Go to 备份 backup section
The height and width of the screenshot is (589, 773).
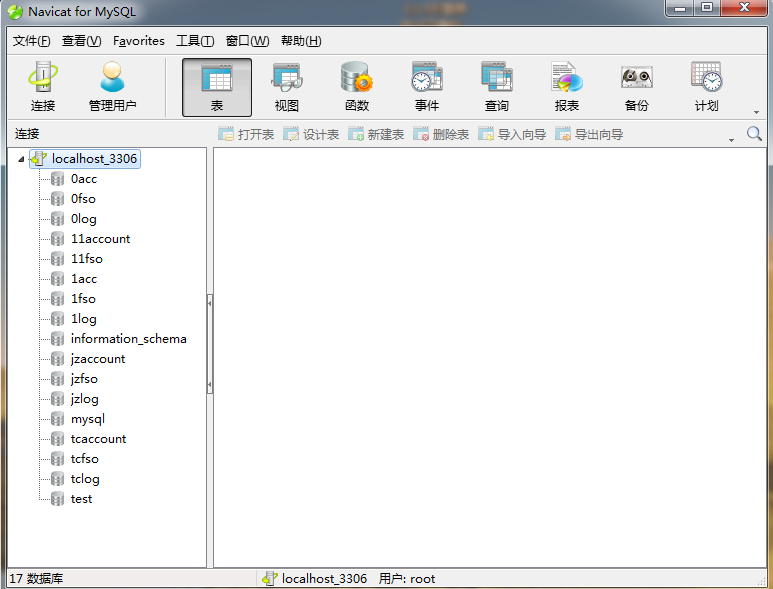click(637, 87)
